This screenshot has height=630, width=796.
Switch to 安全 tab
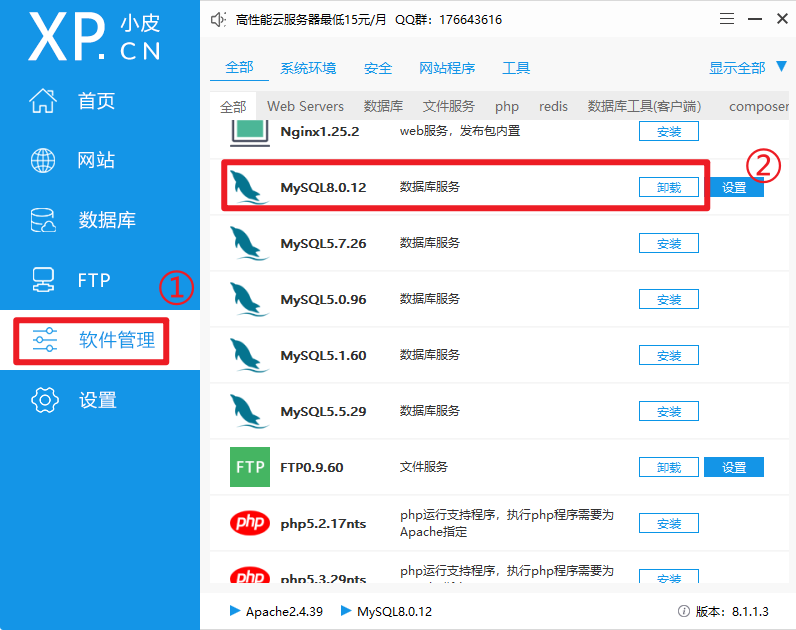click(378, 68)
